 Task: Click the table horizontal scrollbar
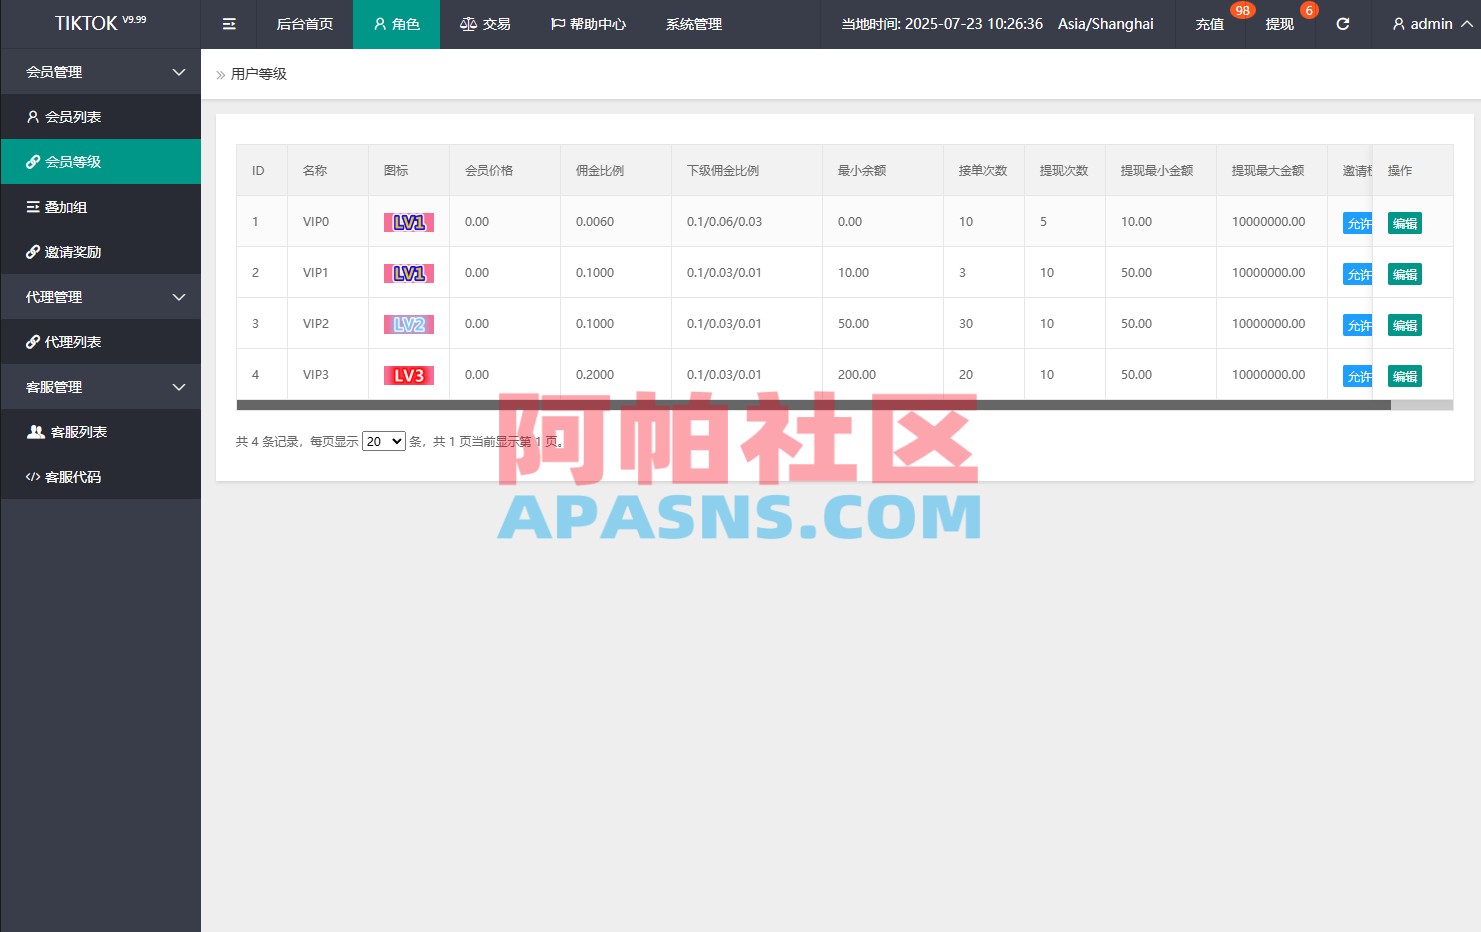pyautogui.click(x=813, y=405)
